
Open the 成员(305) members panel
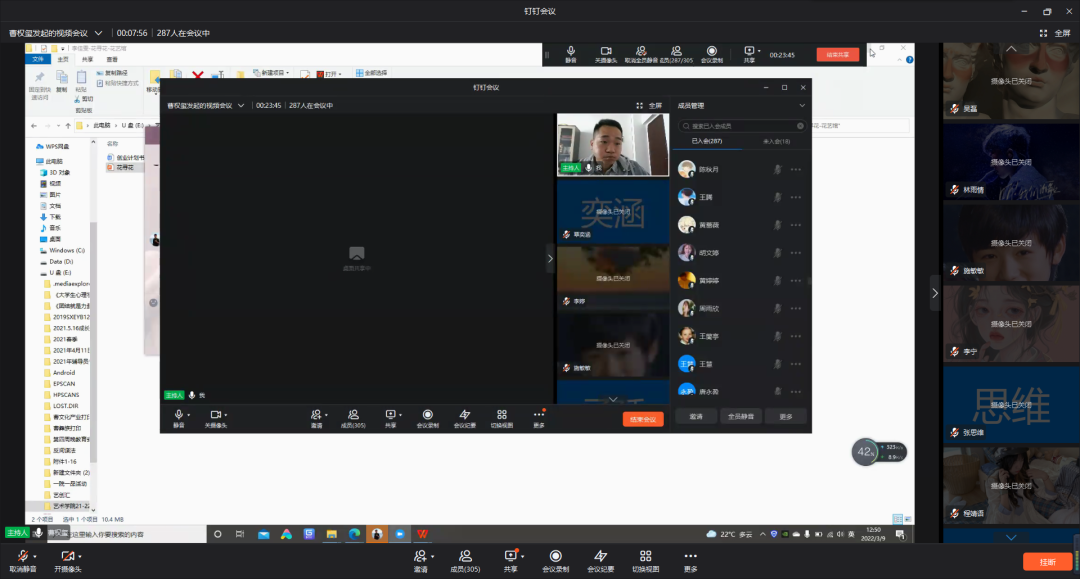[465, 559]
